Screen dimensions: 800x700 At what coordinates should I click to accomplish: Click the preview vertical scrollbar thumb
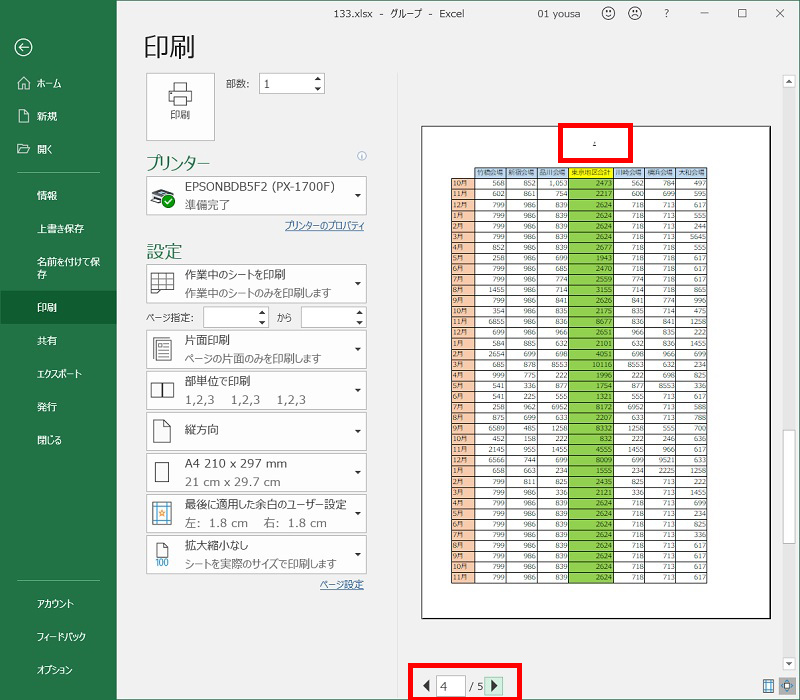coord(789,487)
